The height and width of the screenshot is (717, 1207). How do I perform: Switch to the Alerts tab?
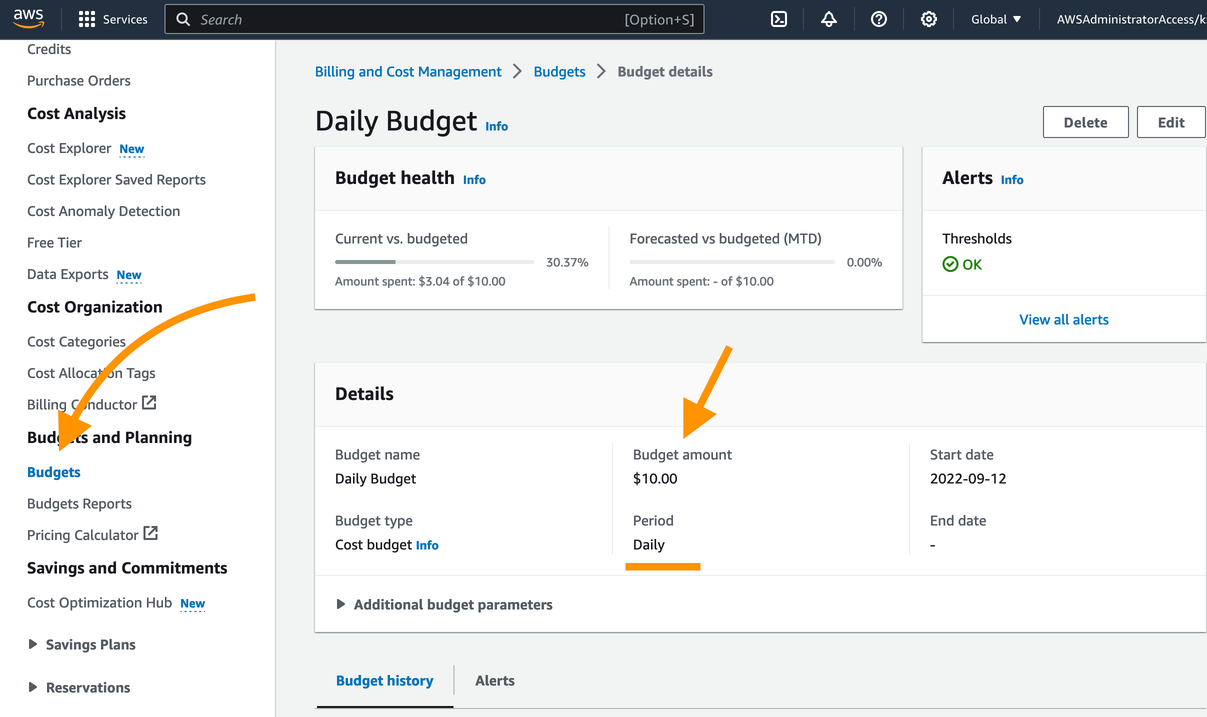coord(495,681)
